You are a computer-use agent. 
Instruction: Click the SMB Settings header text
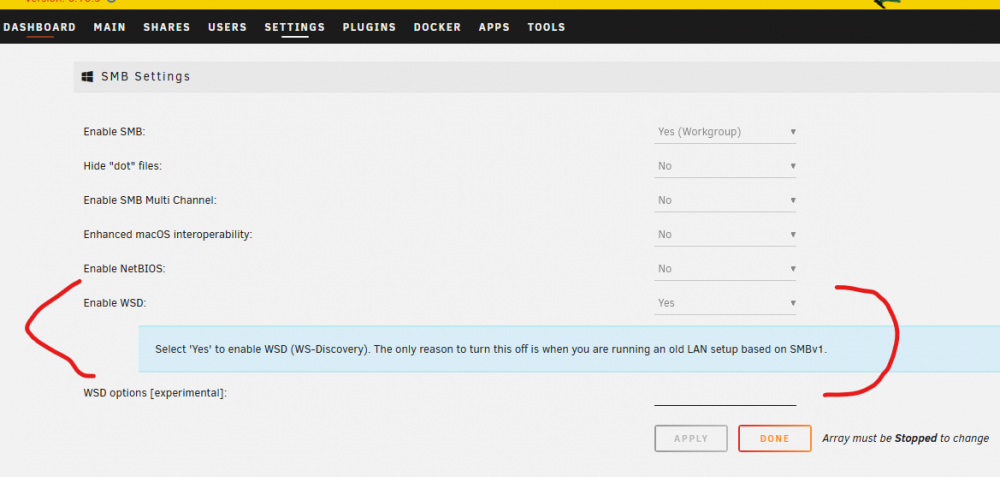click(x=146, y=77)
